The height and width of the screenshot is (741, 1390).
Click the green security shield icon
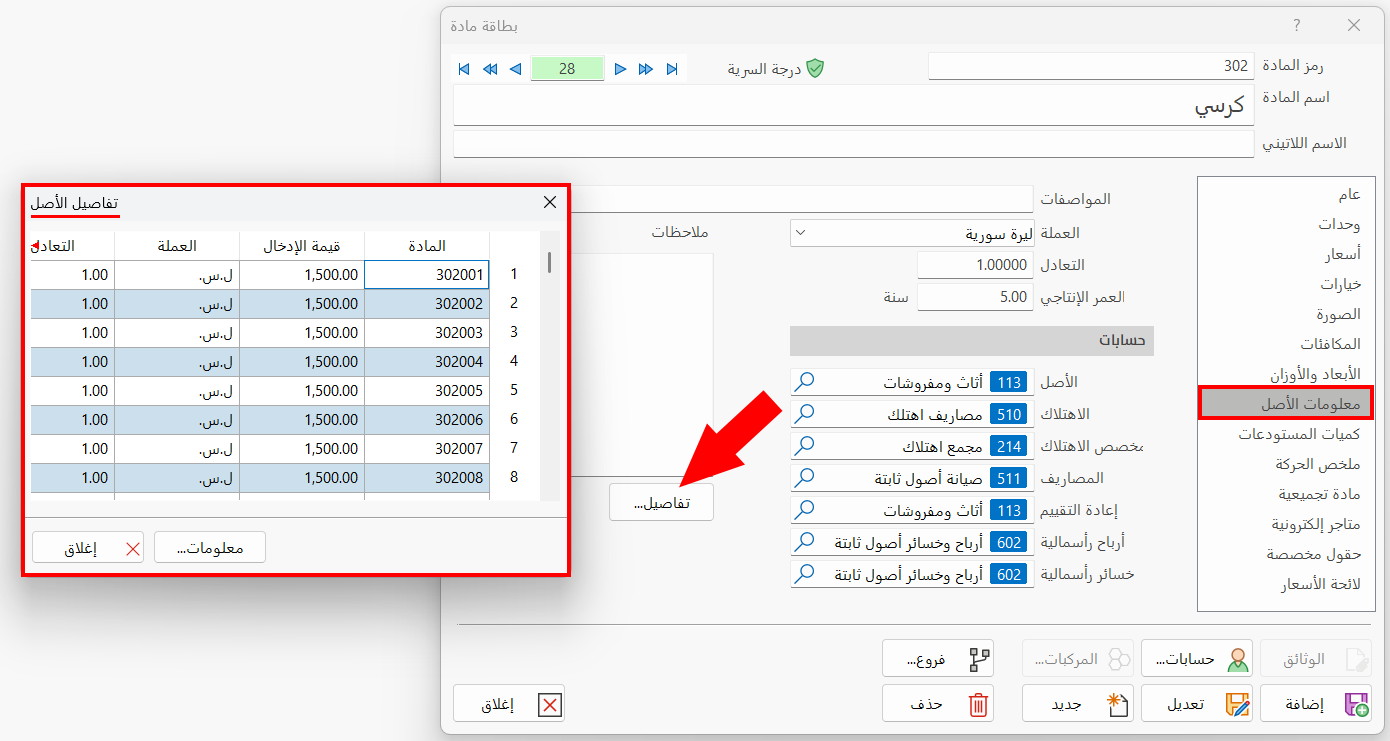point(816,68)
